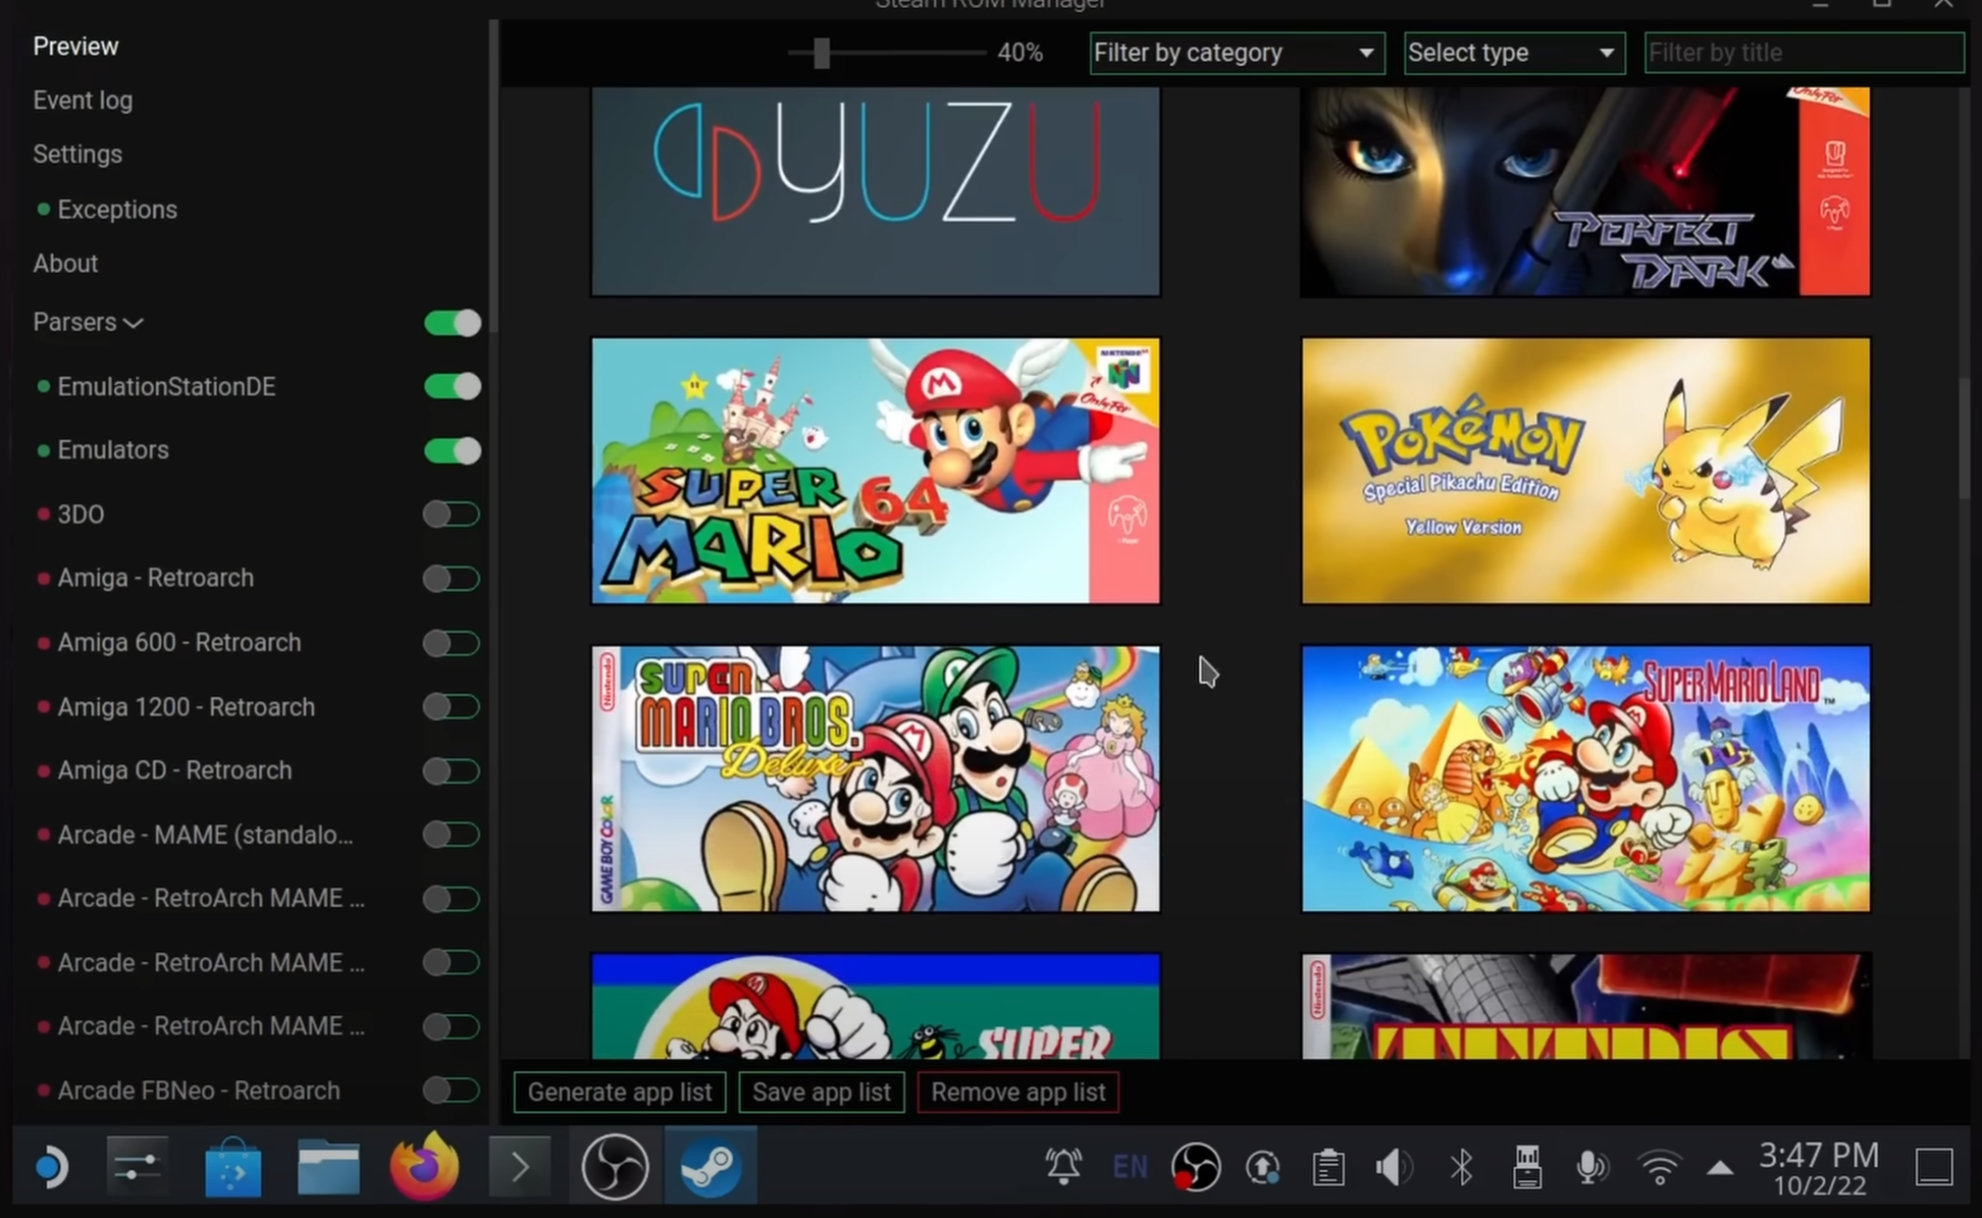Launch Firefox from the taskbar

pos(425,1166)
